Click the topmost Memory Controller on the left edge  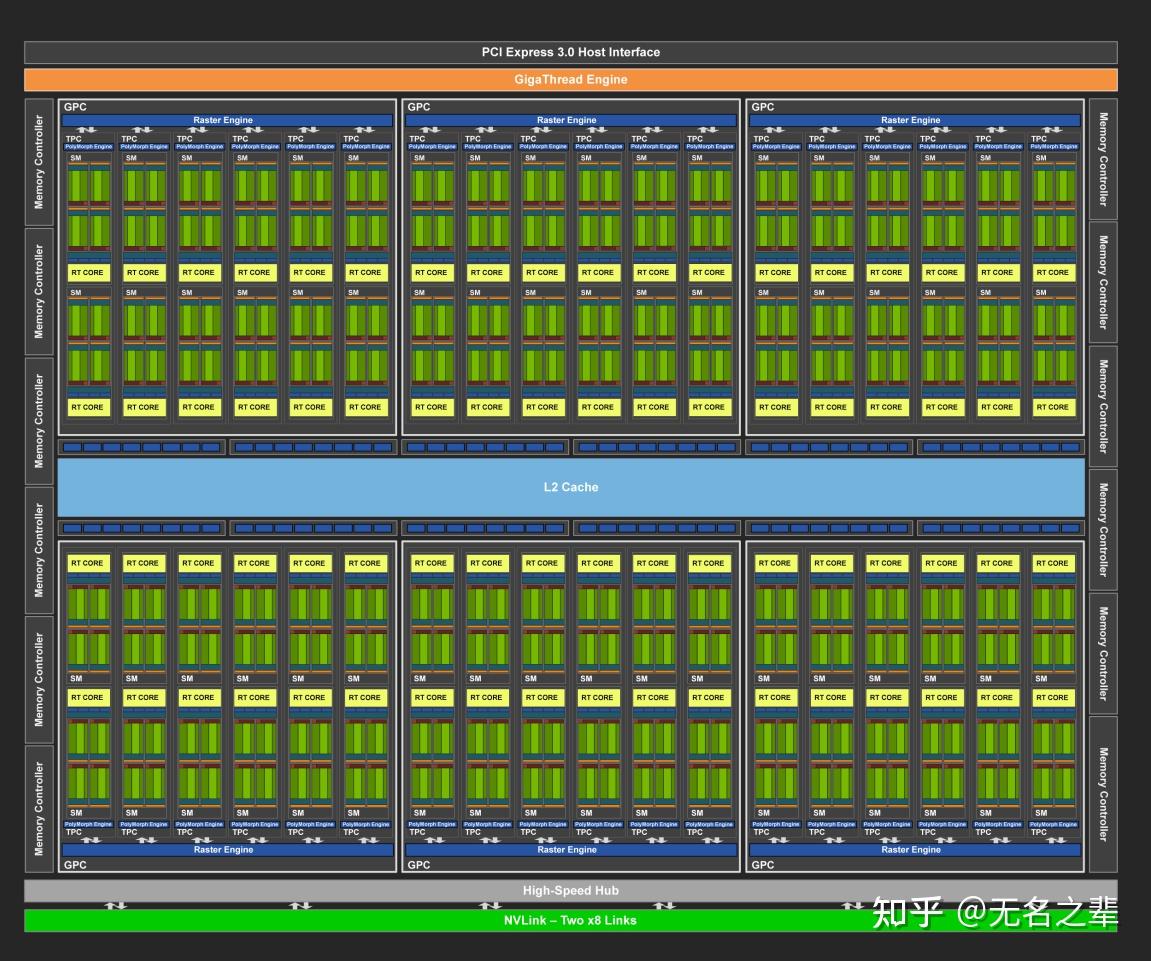pyautogui.click(x=39, y=162)
